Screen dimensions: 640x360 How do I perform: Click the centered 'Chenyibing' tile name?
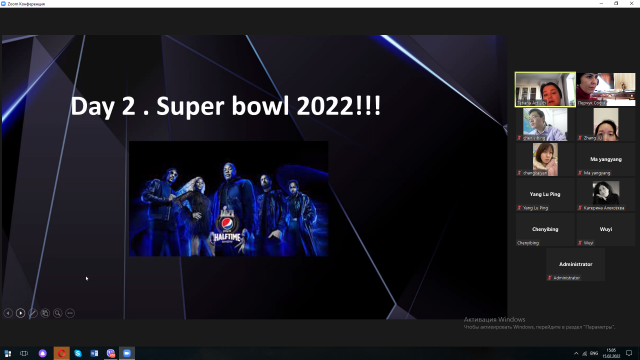coord(545,229)
